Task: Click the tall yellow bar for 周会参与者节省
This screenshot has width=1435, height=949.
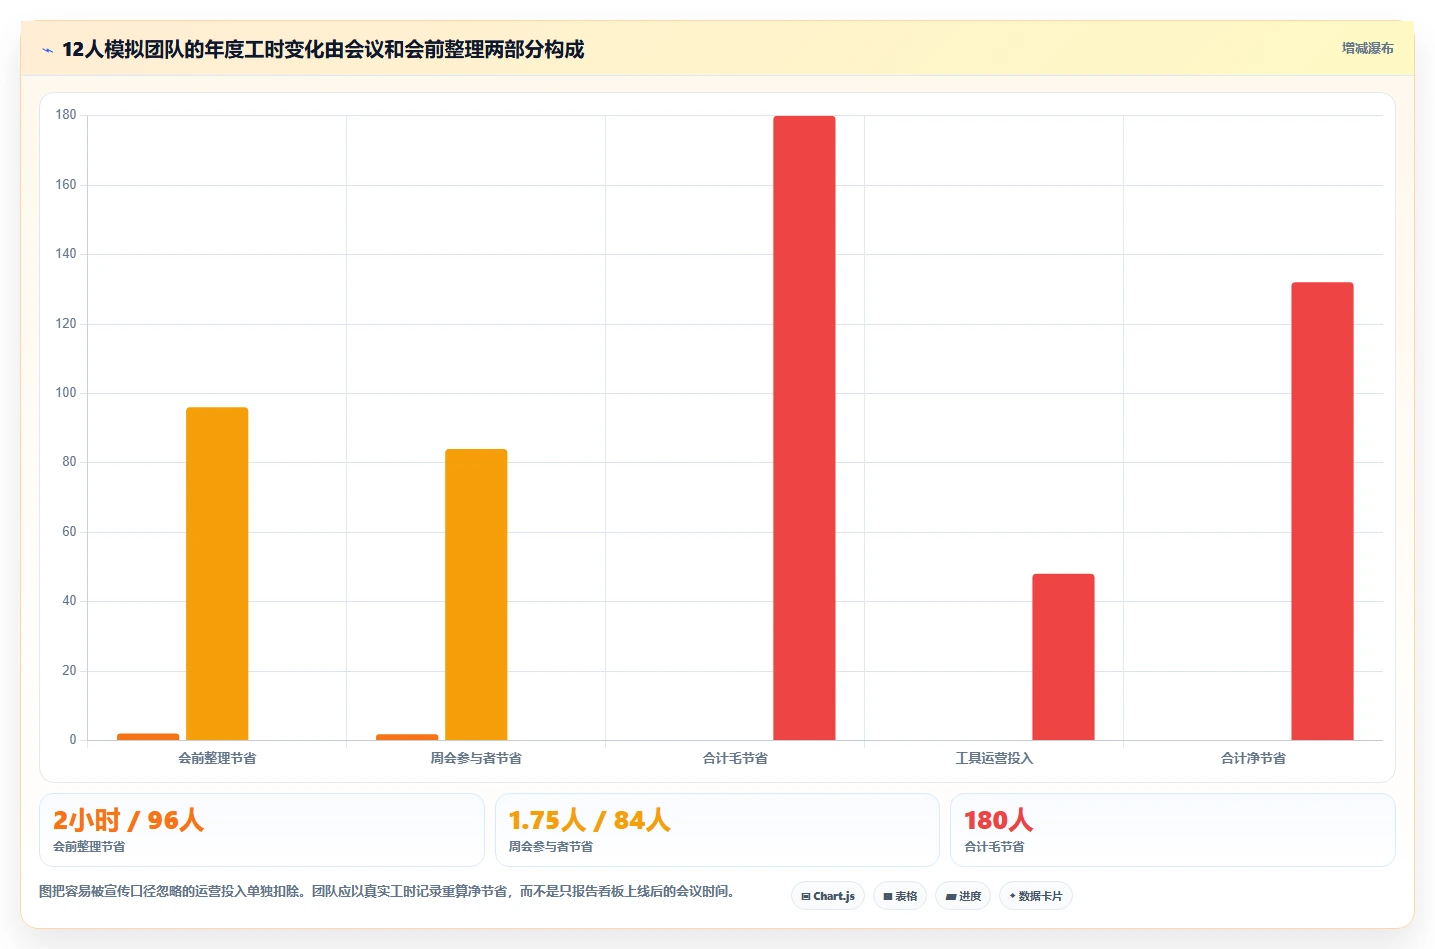Action: [476, 595]
